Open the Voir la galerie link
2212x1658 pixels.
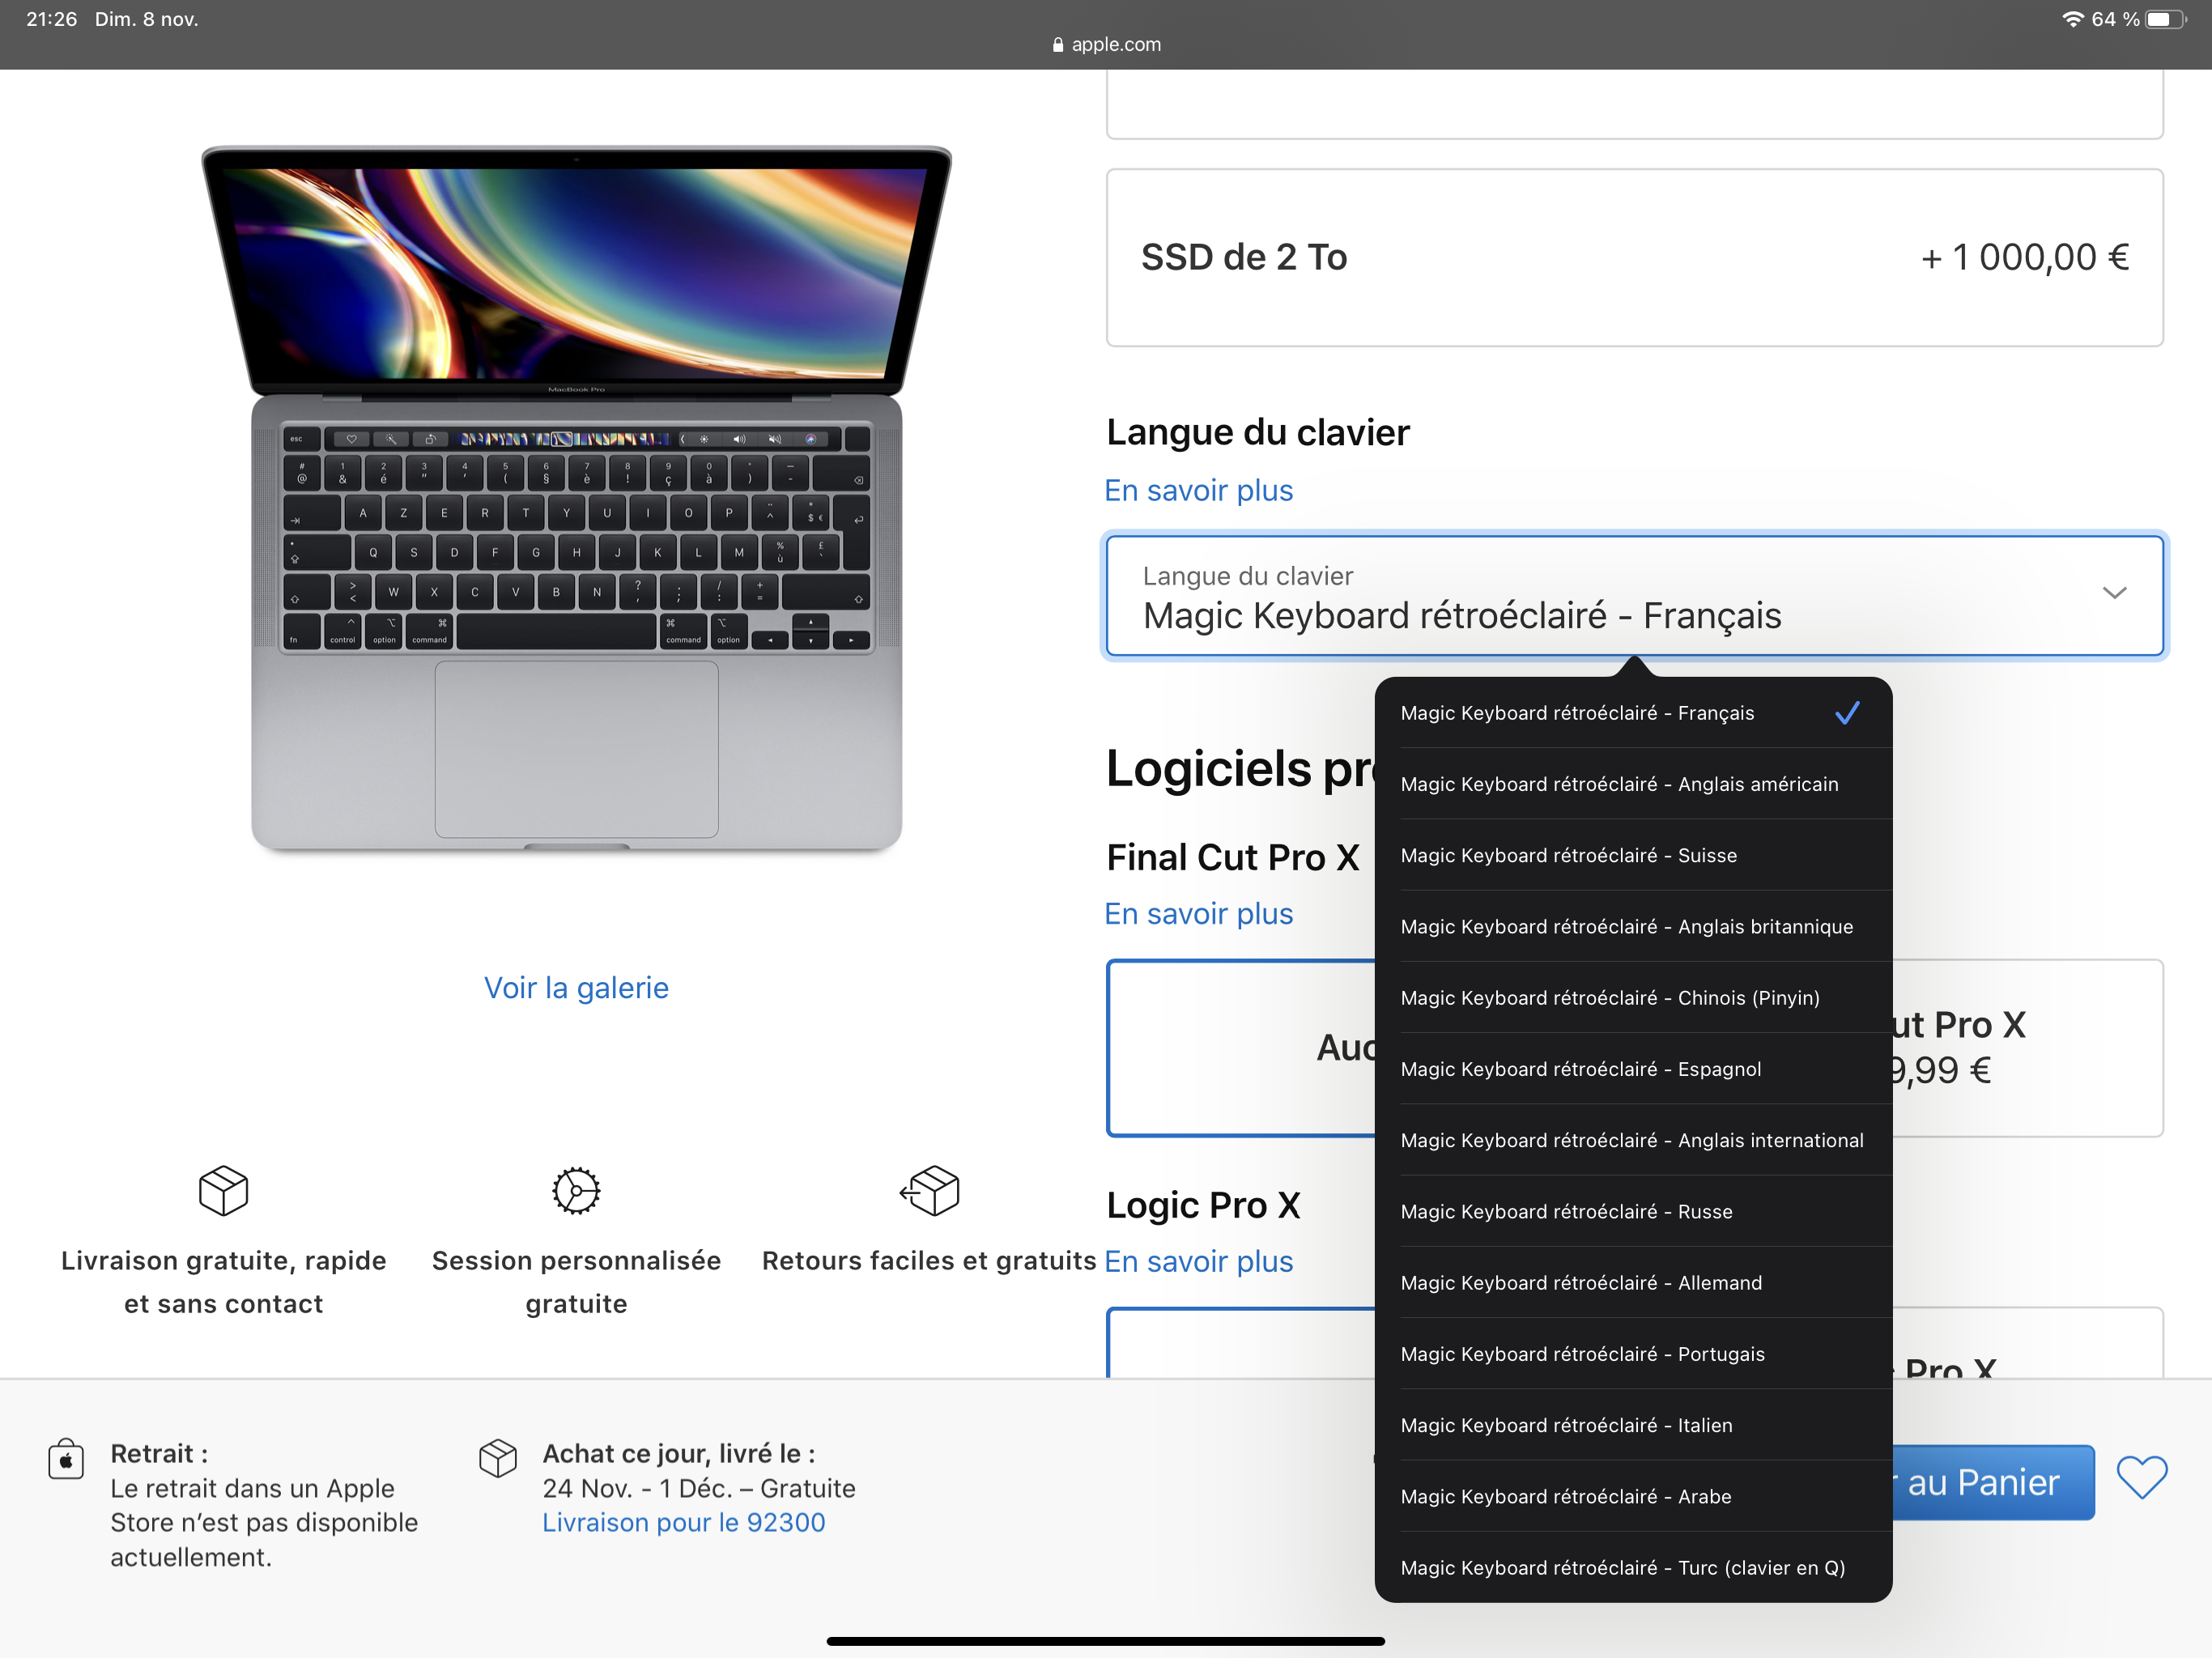576,988
